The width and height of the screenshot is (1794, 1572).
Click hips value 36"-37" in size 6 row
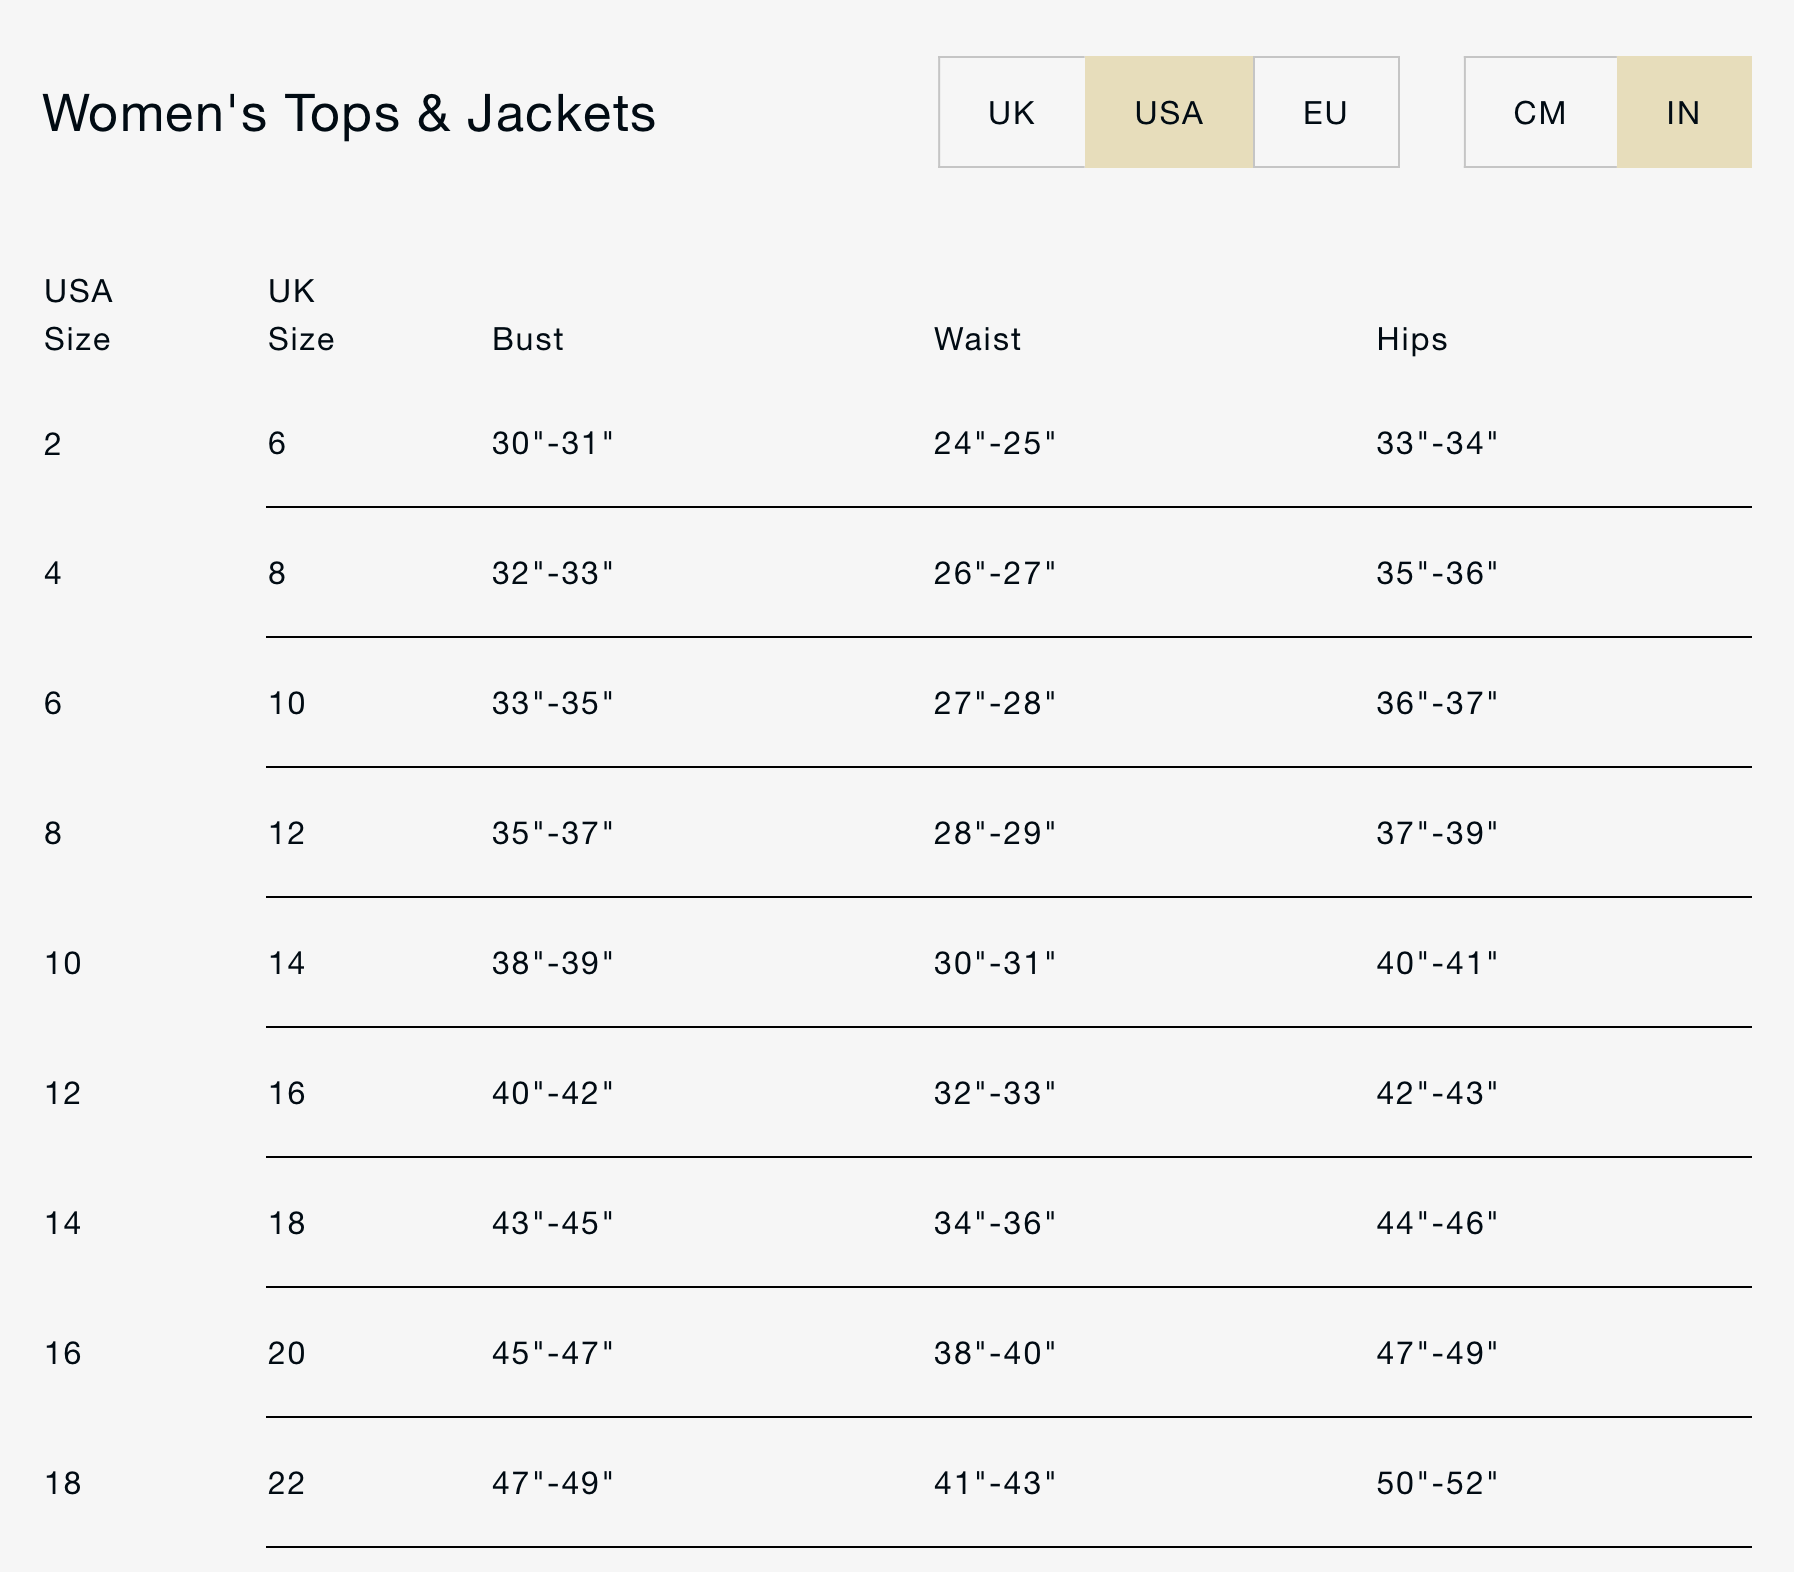(x=1436, y=703)
